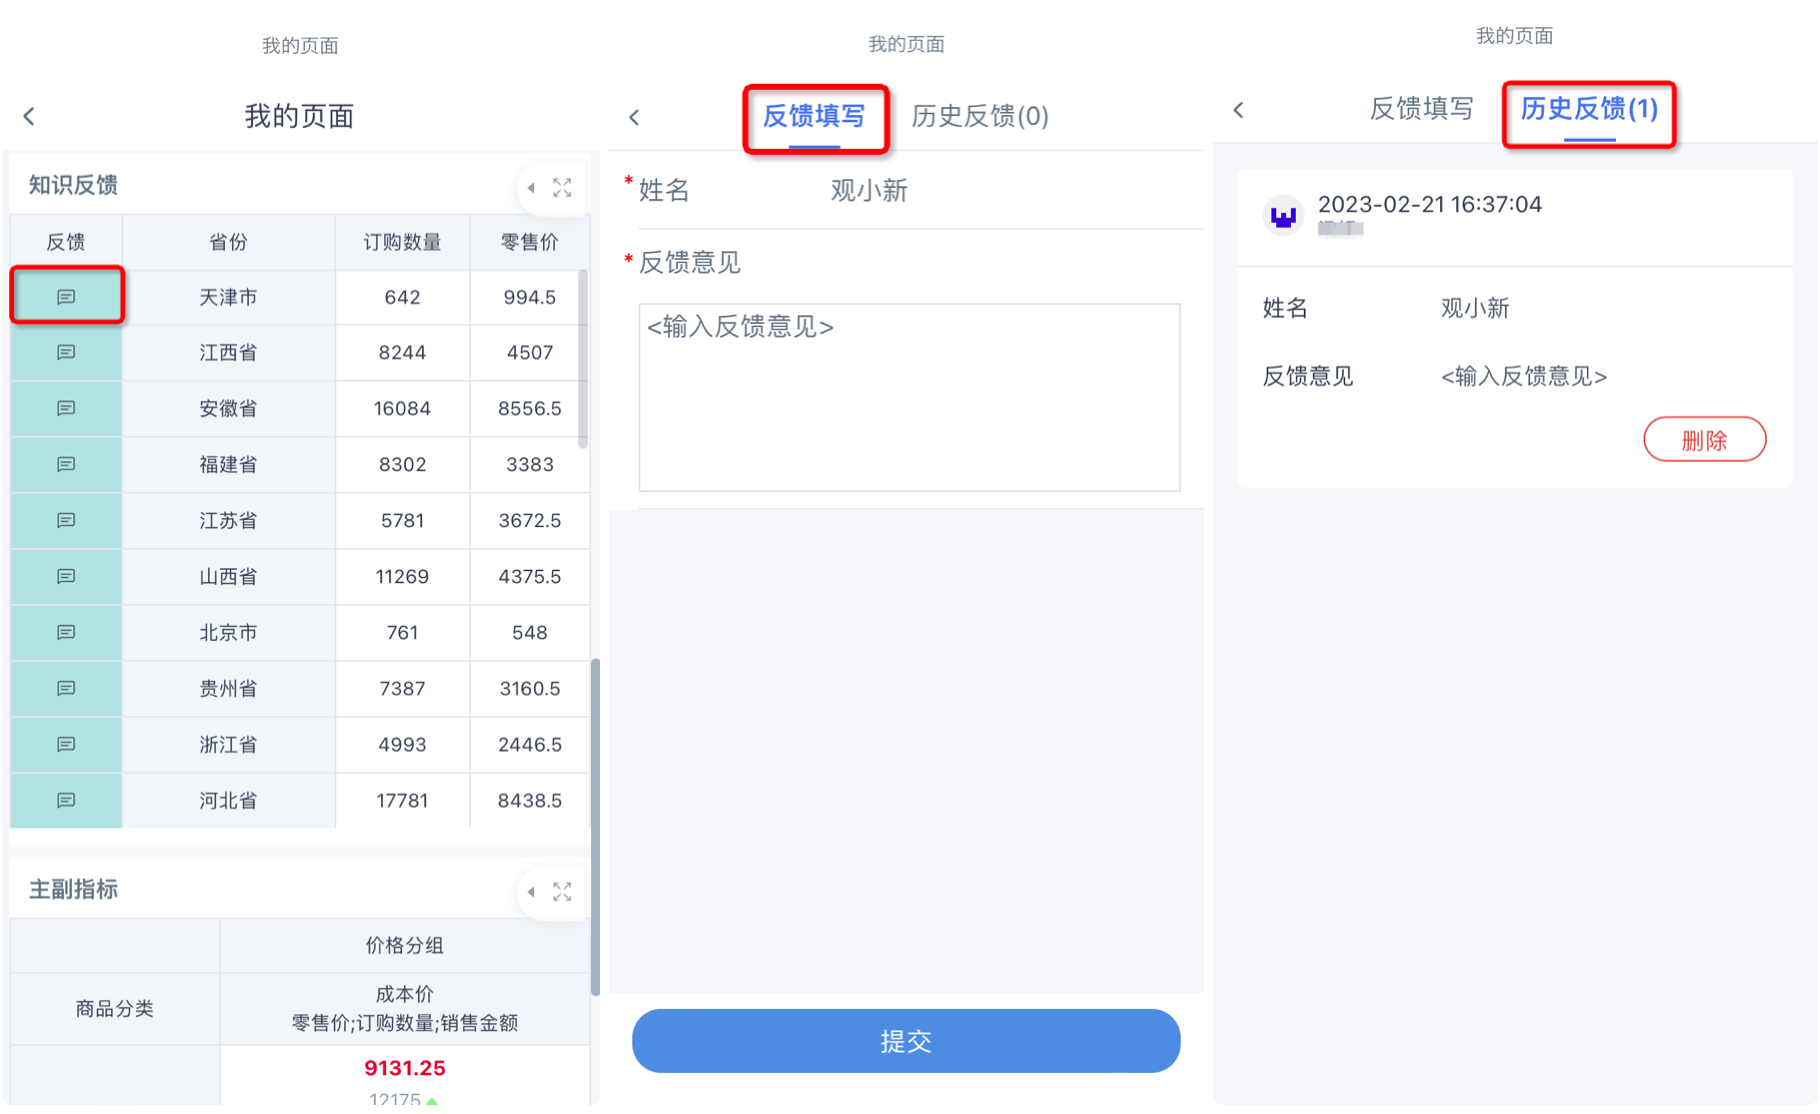This screenshot has height=1114, width=1820.
Task: Expand 主副指标 panel to fullscreen
Action: (x=563, y=892)
